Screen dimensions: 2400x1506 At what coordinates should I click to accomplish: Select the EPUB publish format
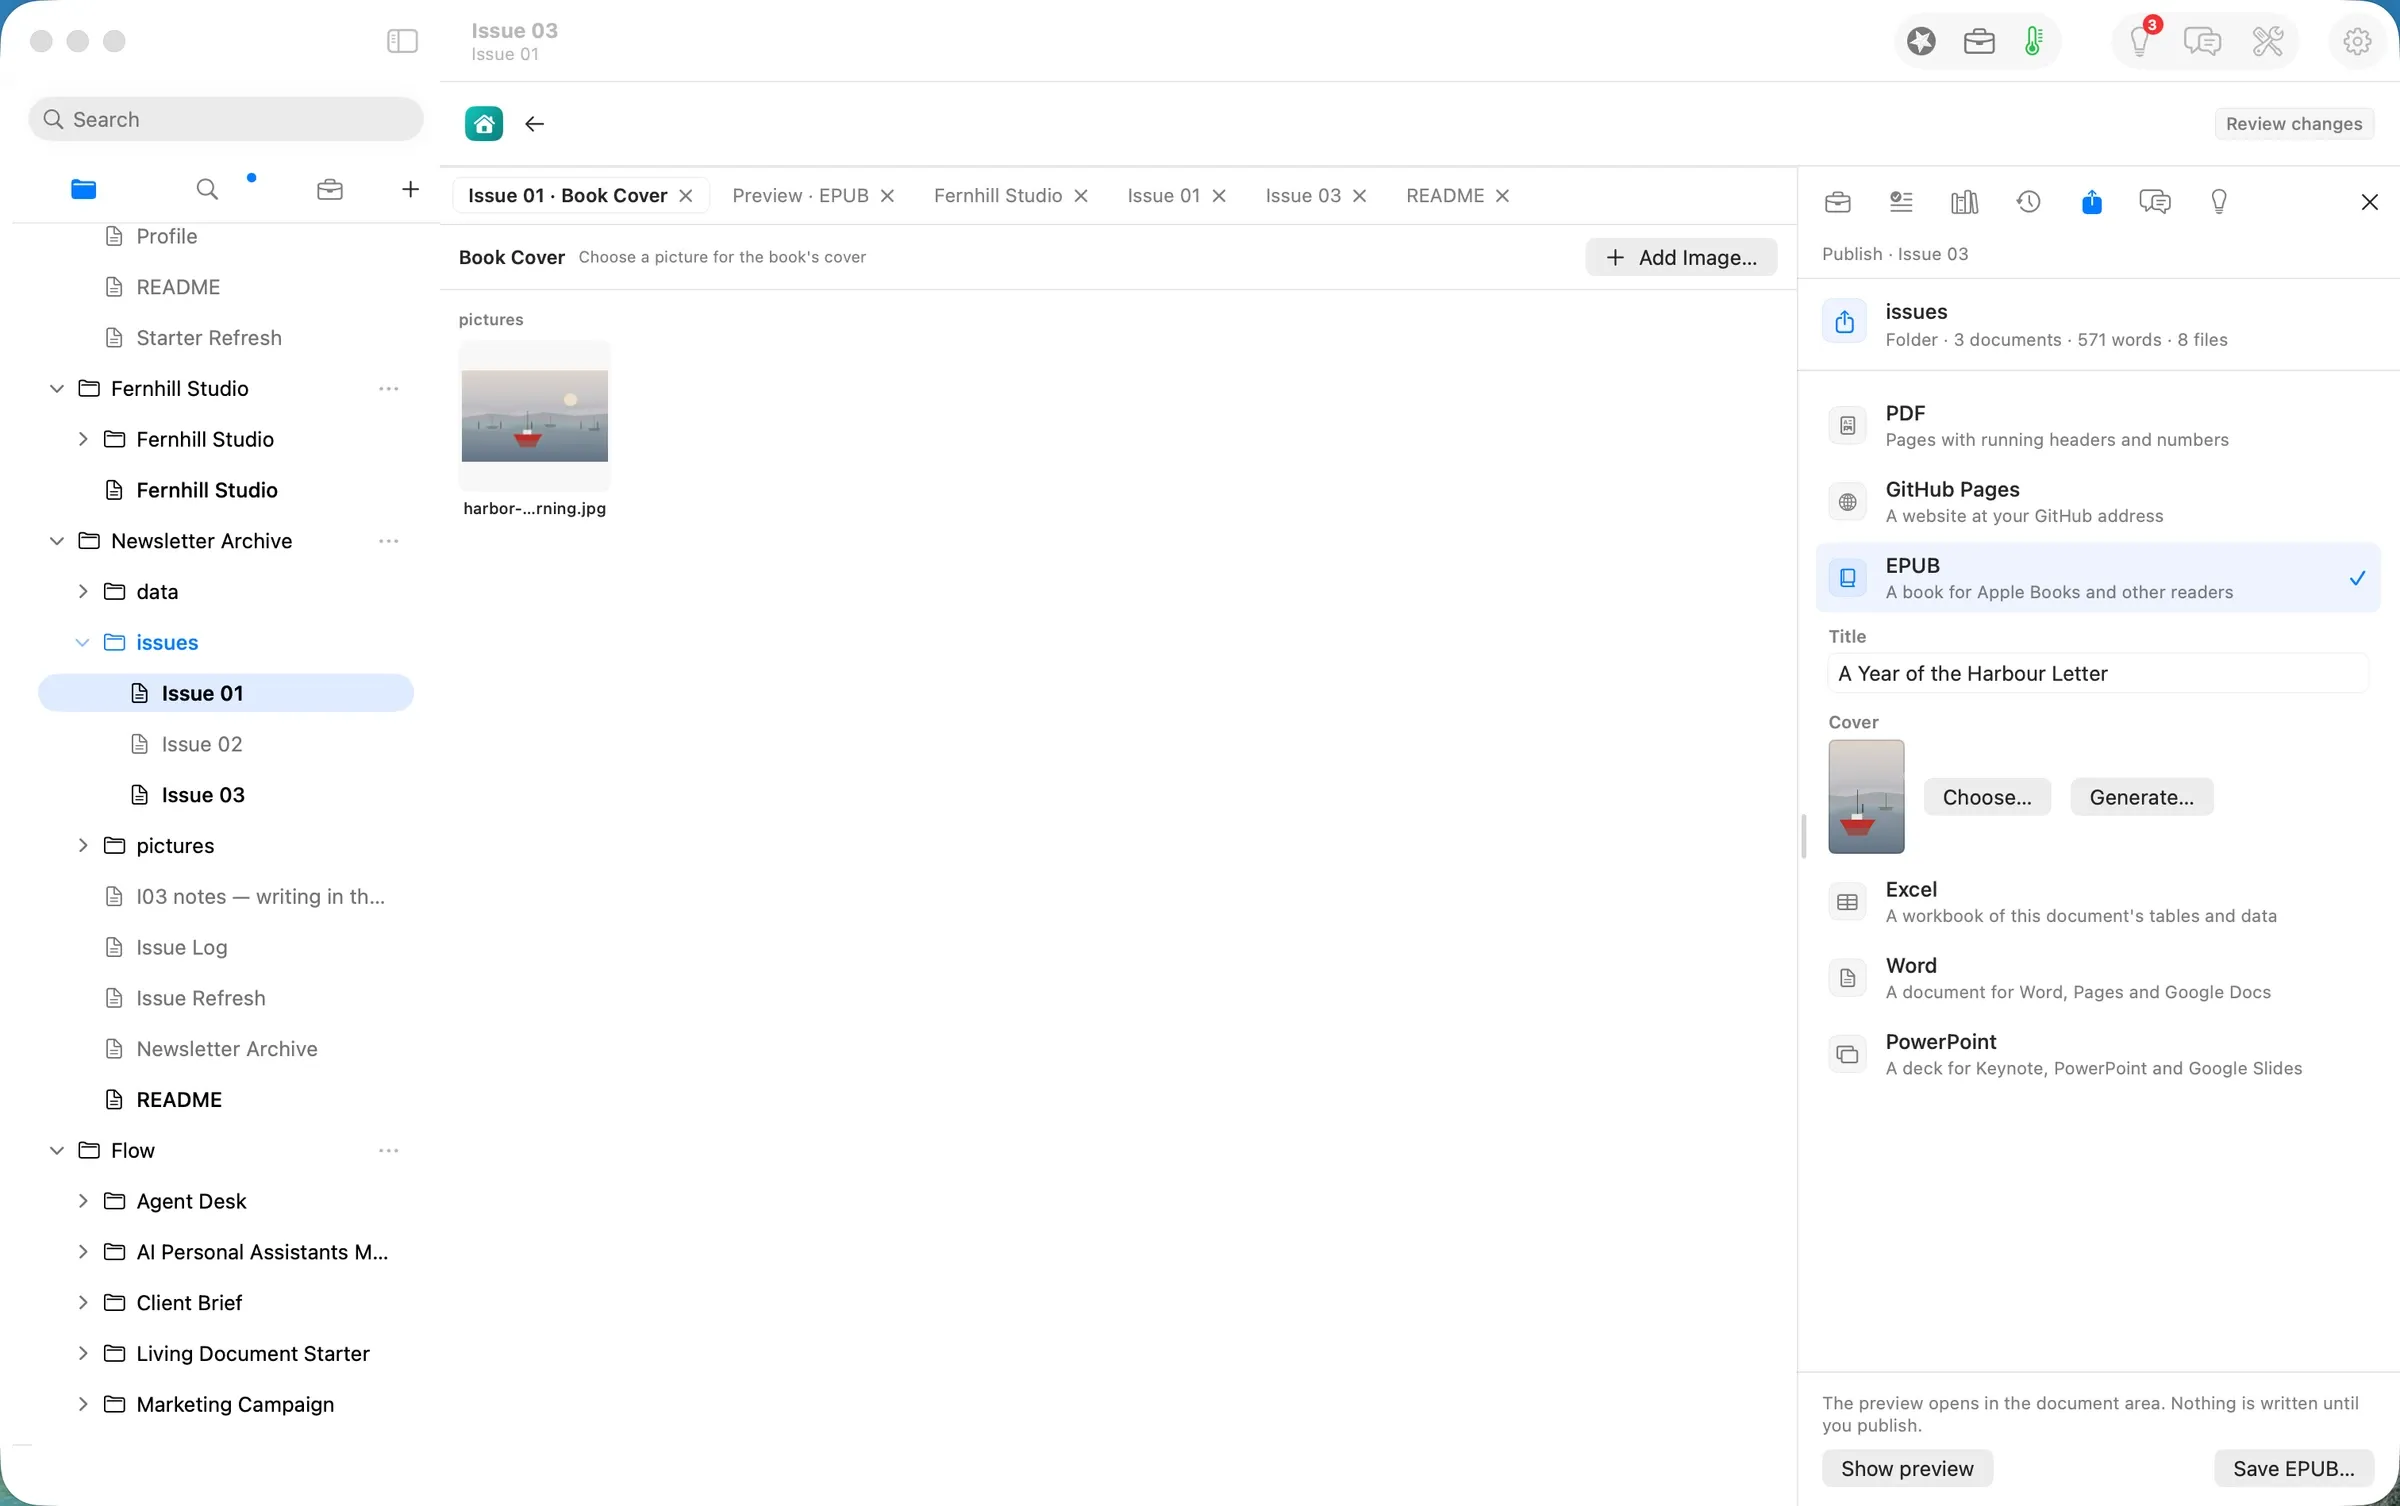coord(2098,578)
